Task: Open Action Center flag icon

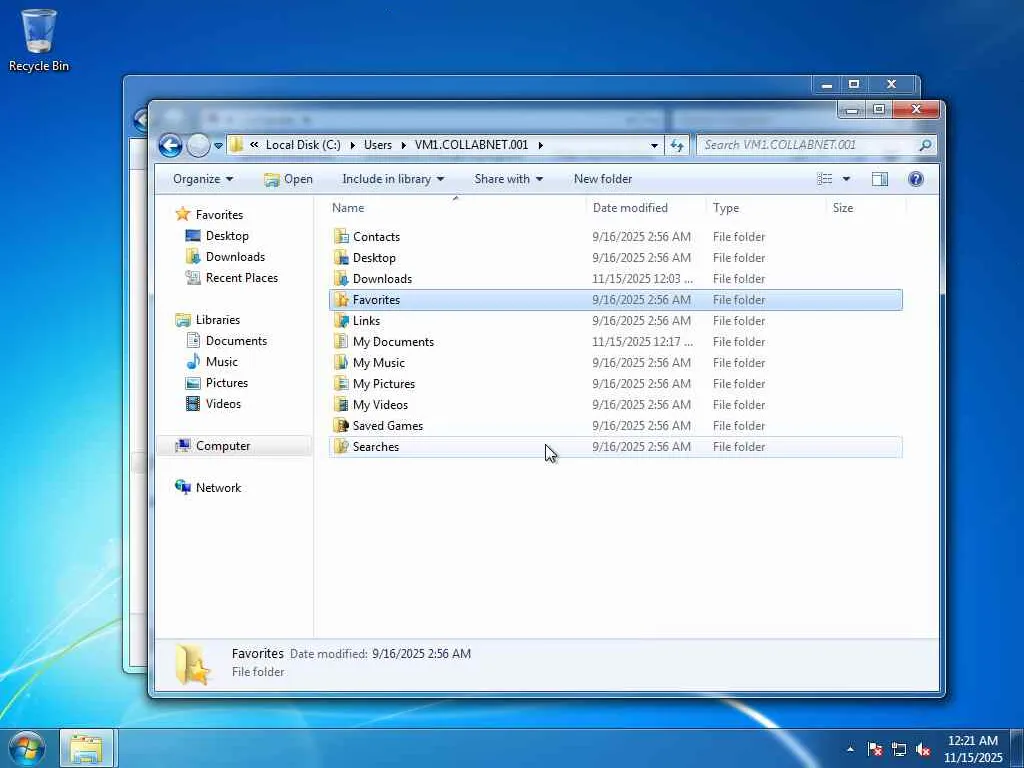Action: 874,749
